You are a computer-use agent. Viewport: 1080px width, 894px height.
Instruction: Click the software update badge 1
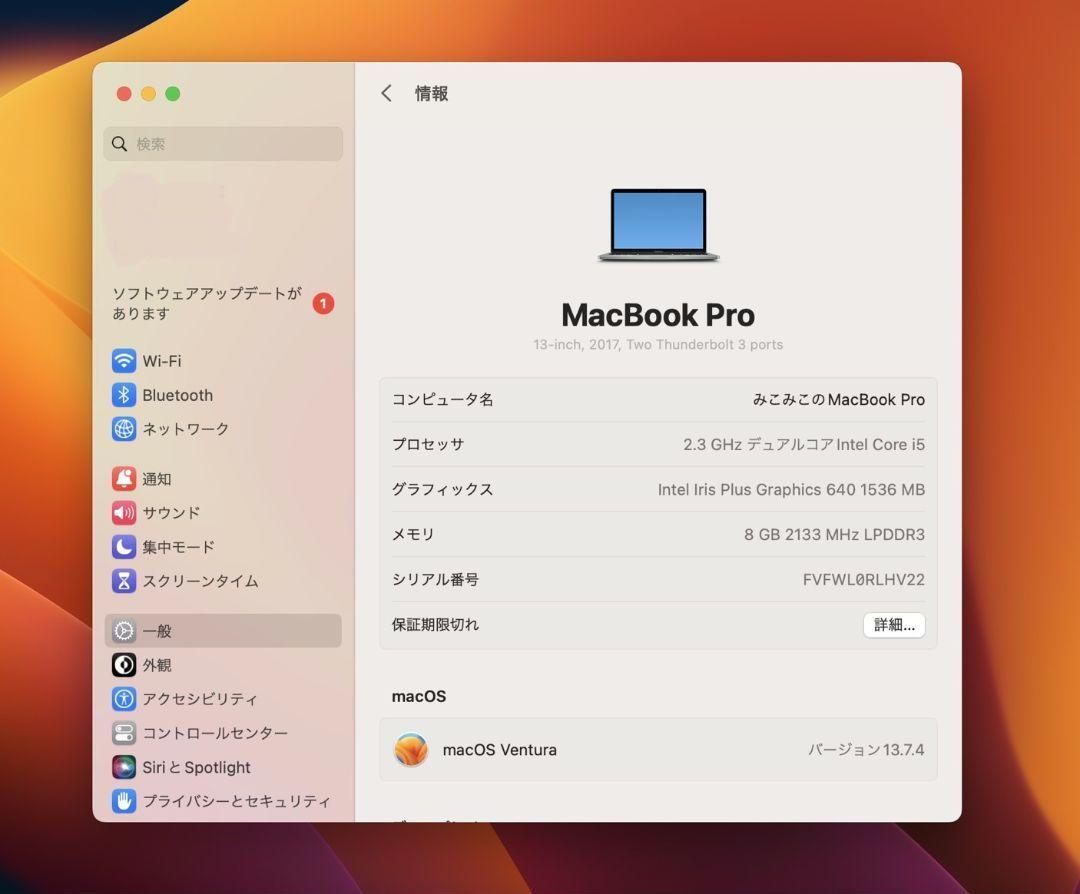click(323, 304)
